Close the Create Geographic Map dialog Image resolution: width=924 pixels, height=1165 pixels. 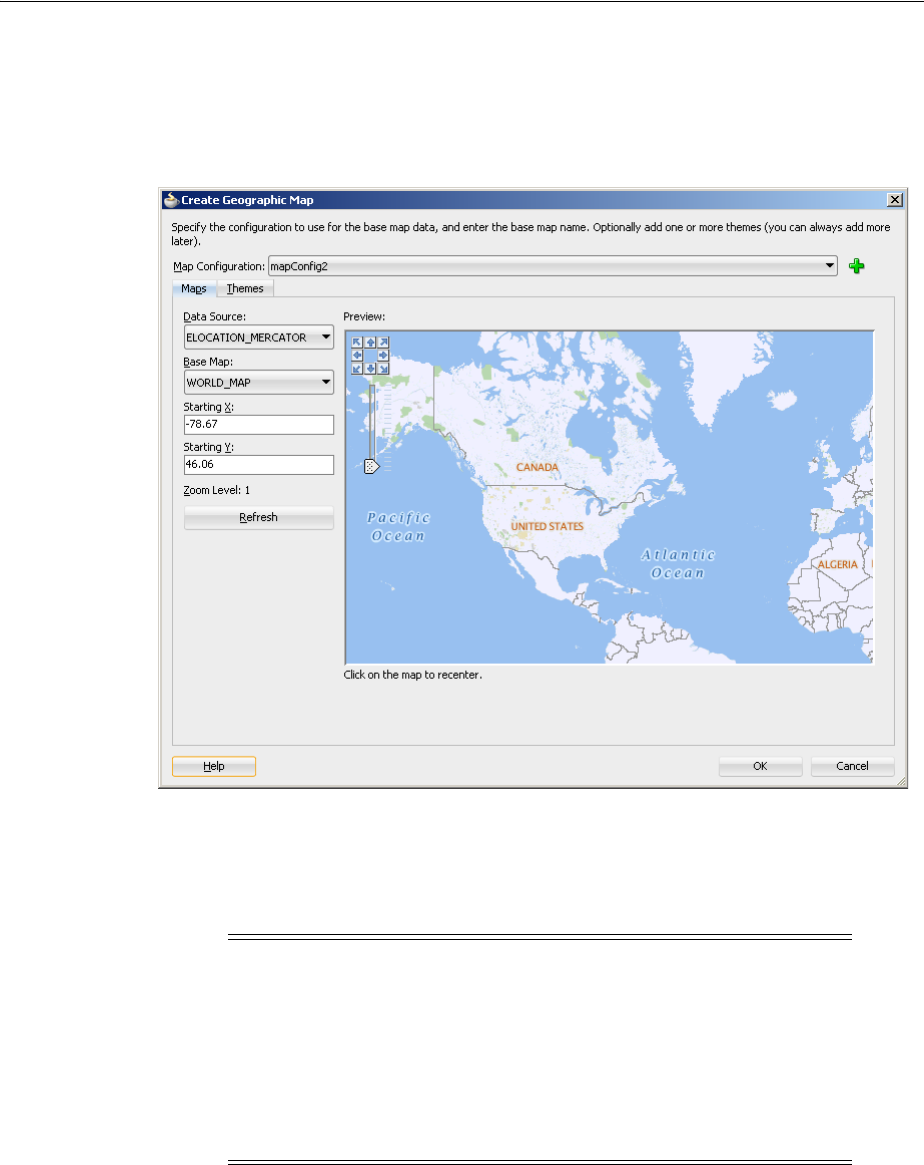click(x=895, y=200)
